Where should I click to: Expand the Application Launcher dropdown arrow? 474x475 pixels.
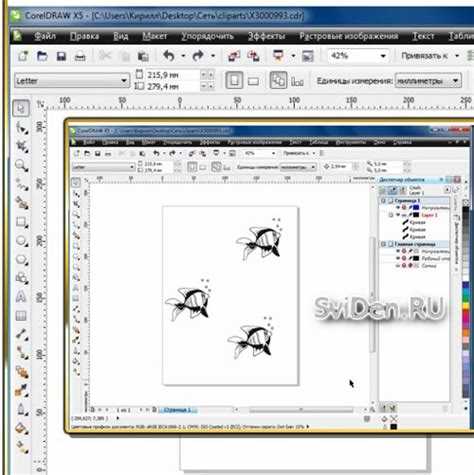[293, 56]
